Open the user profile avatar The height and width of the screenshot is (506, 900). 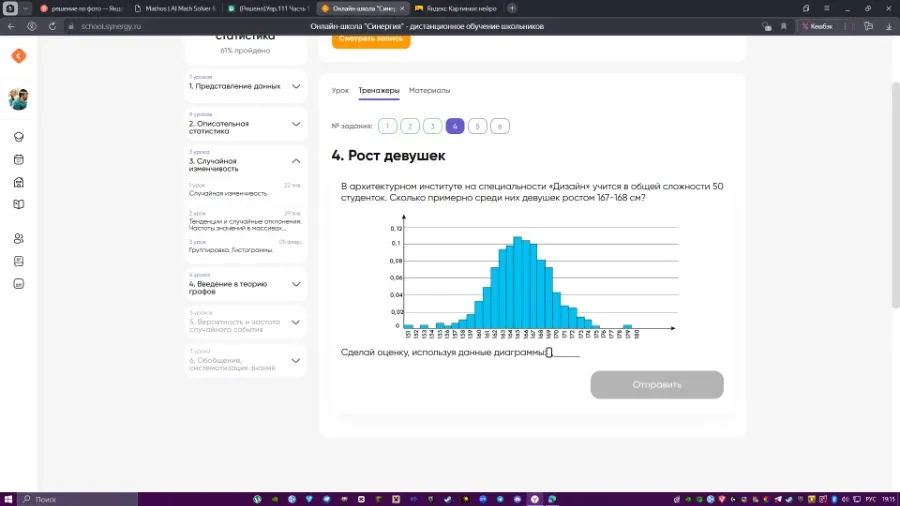coord(18,99)
